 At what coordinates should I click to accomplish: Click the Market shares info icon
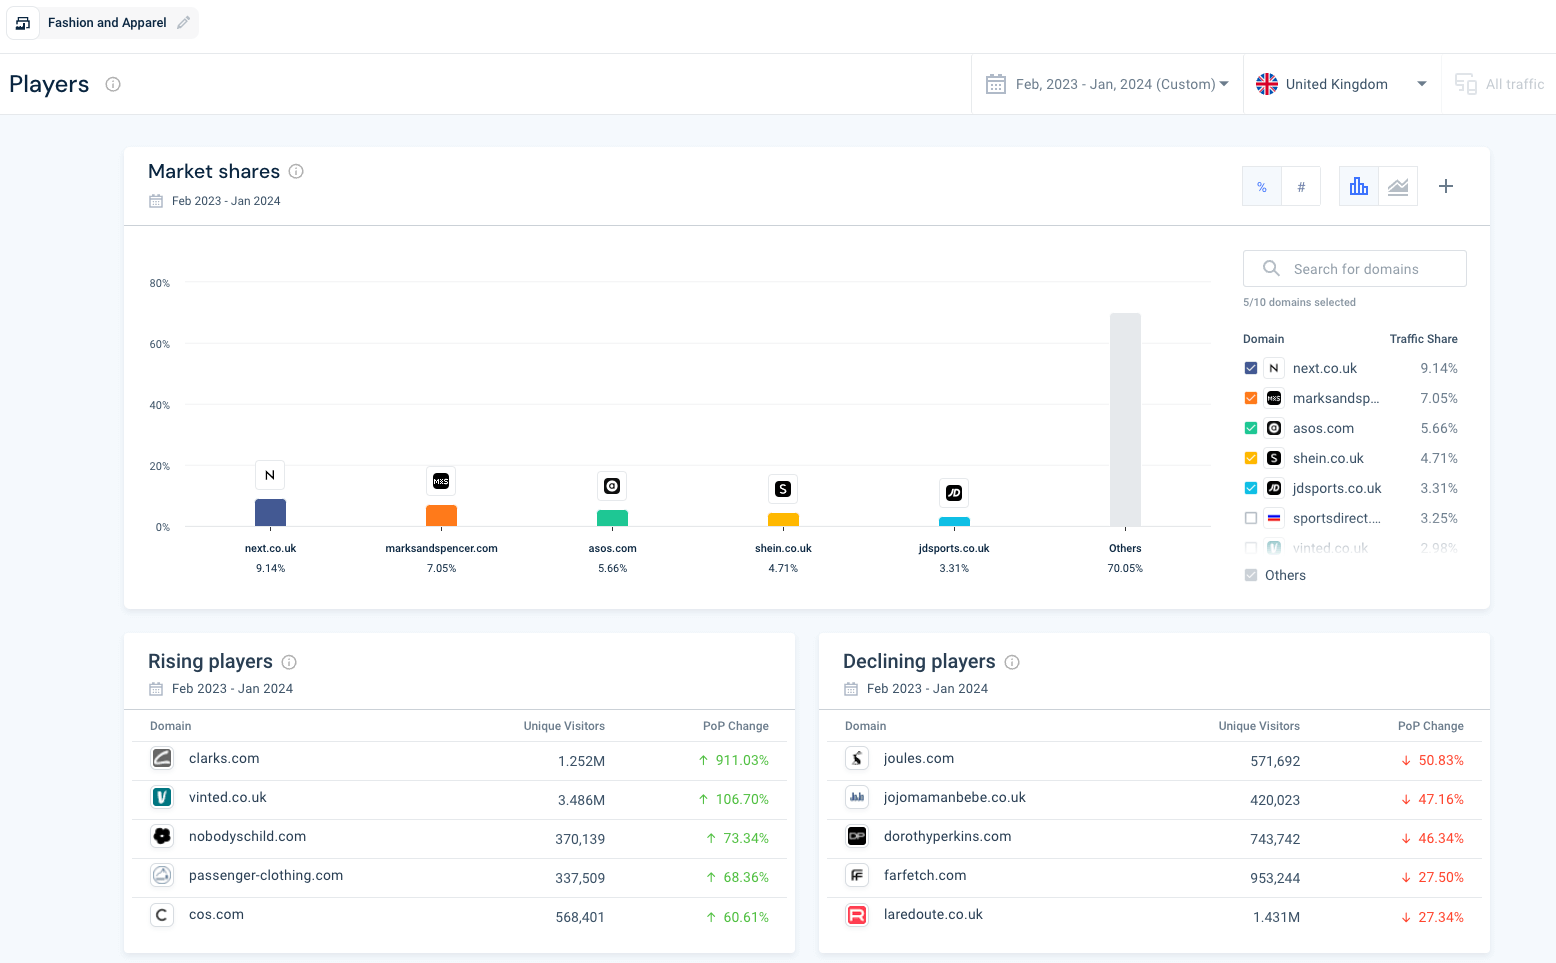pyautogui.click(x=296, y=172)
